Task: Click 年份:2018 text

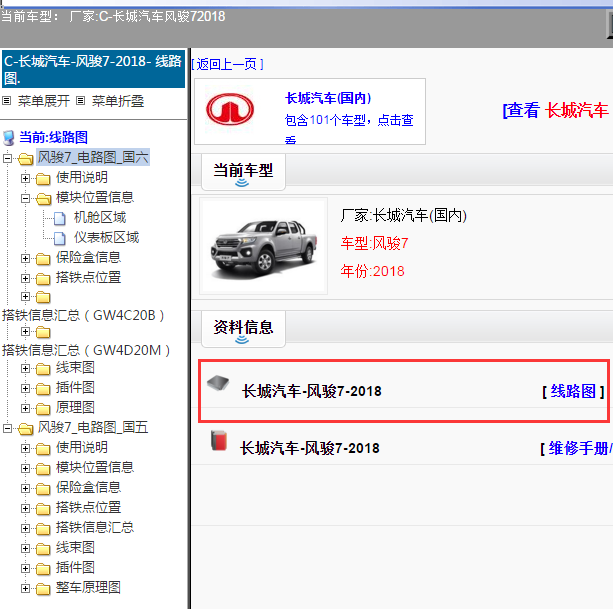Action: coord(372,271)
